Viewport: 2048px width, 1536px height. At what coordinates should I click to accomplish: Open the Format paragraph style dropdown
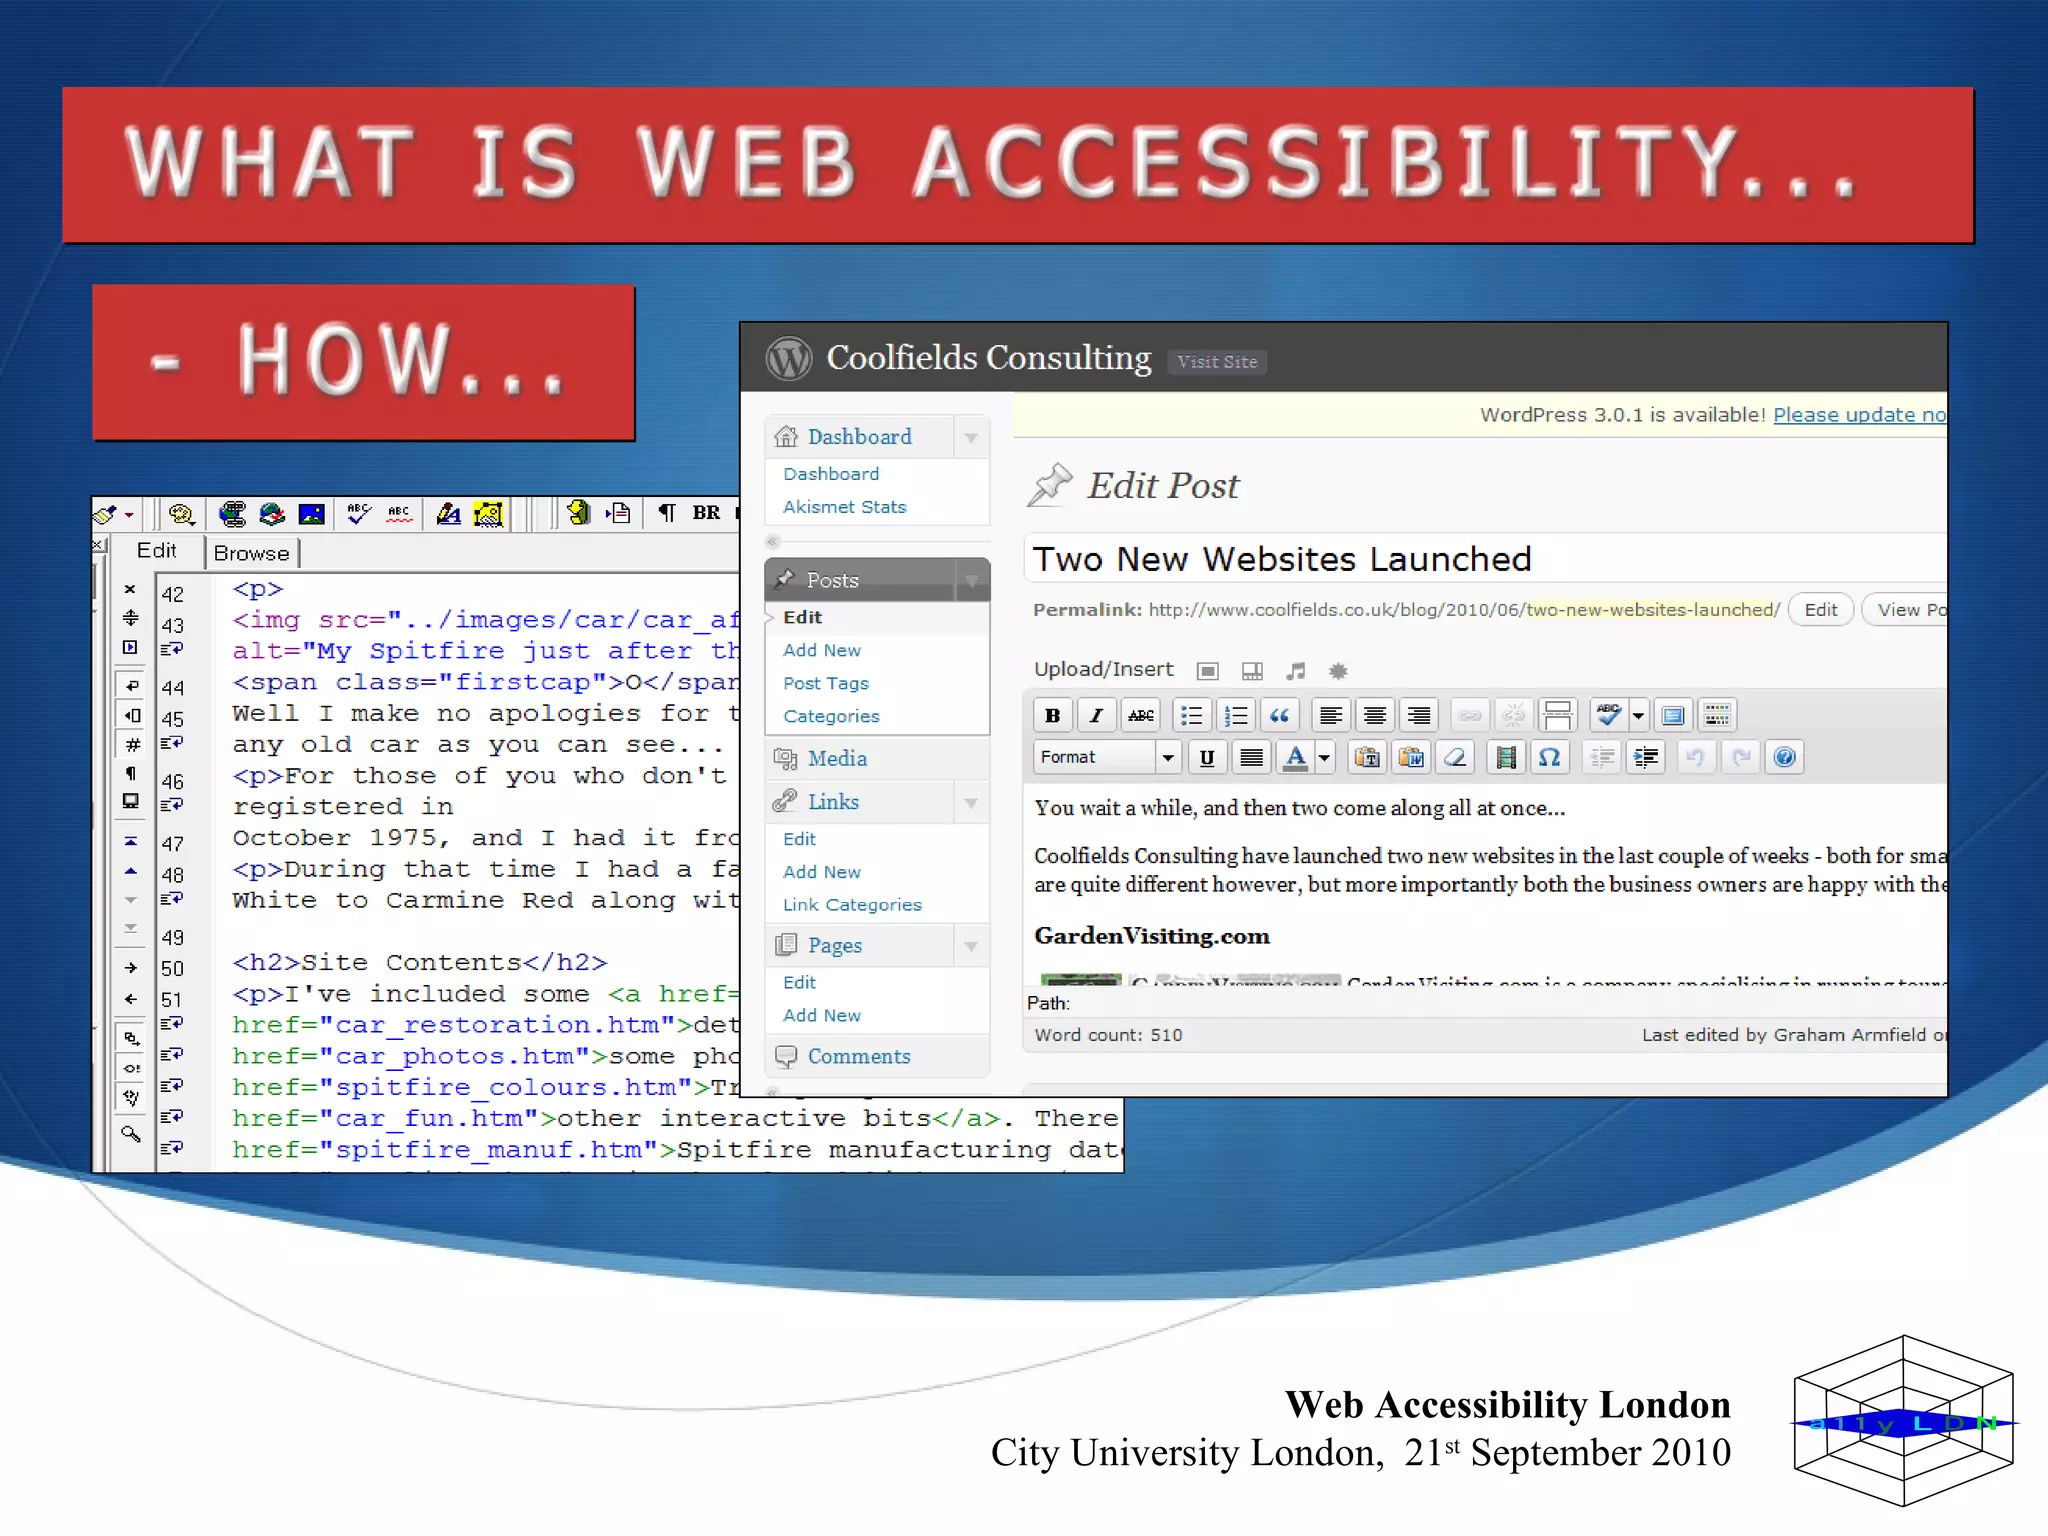click(1107, 757)
